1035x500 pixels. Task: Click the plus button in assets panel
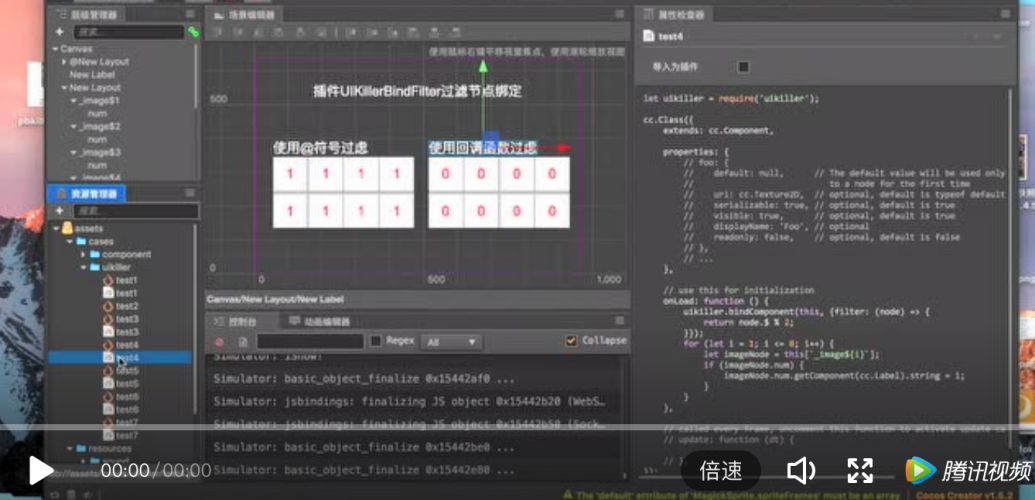coord(59,211)
